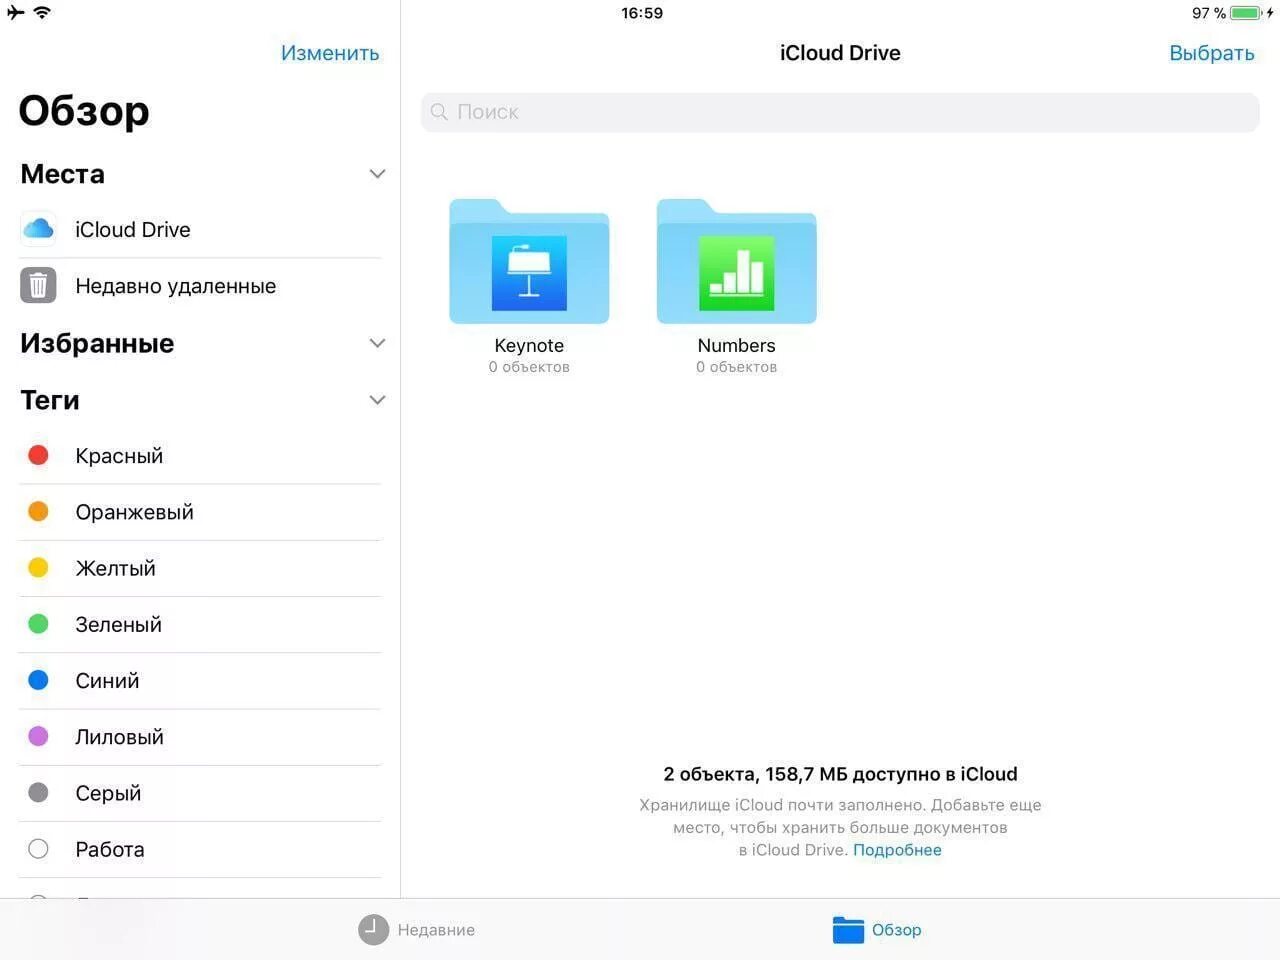
Task: Select the Лиловый tag
Action: pyautogui.click(x=119, y=737)
